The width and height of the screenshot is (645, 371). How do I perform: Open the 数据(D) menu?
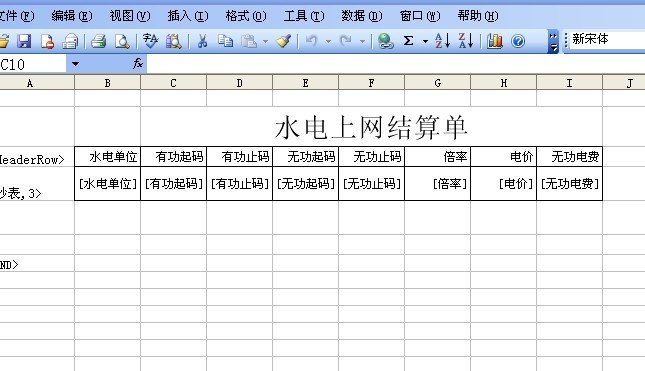pyautogui.click(x=362, y=16)
